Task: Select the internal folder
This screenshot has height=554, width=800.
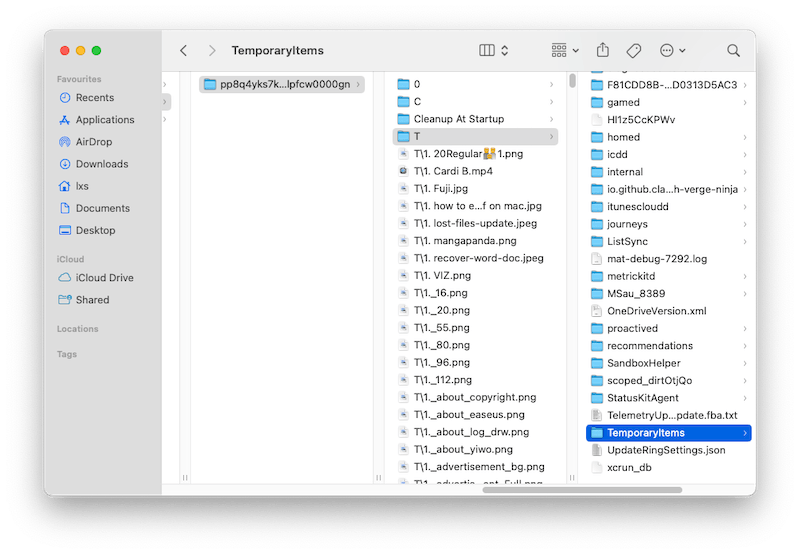Action: coord(669,172)
